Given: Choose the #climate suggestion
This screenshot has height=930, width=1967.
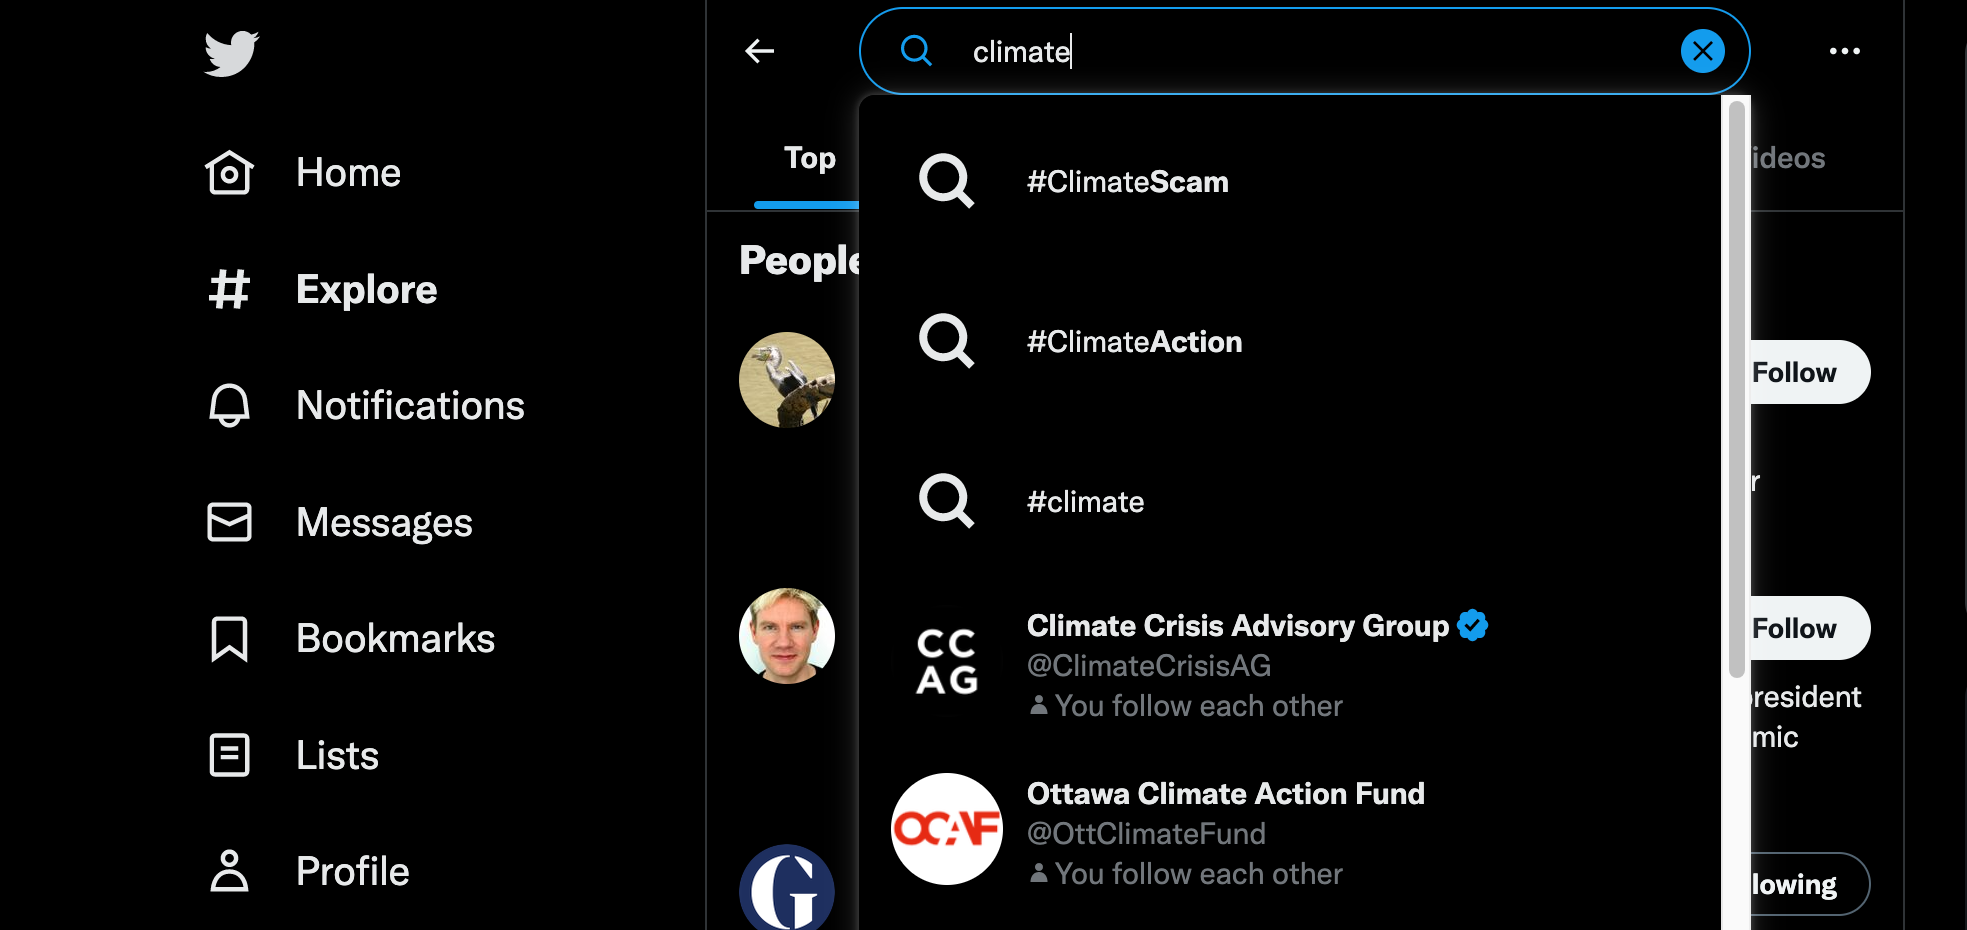Looking at the screenshot, I should point(1290,501).
